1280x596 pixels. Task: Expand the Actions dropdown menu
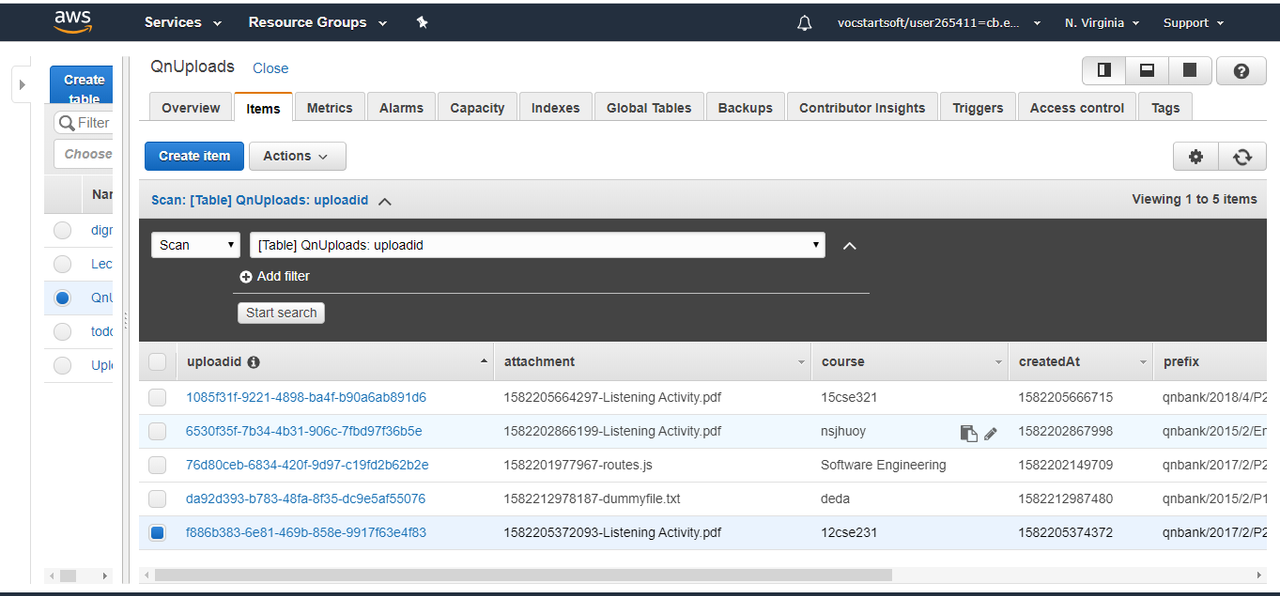tap(296, 156)
